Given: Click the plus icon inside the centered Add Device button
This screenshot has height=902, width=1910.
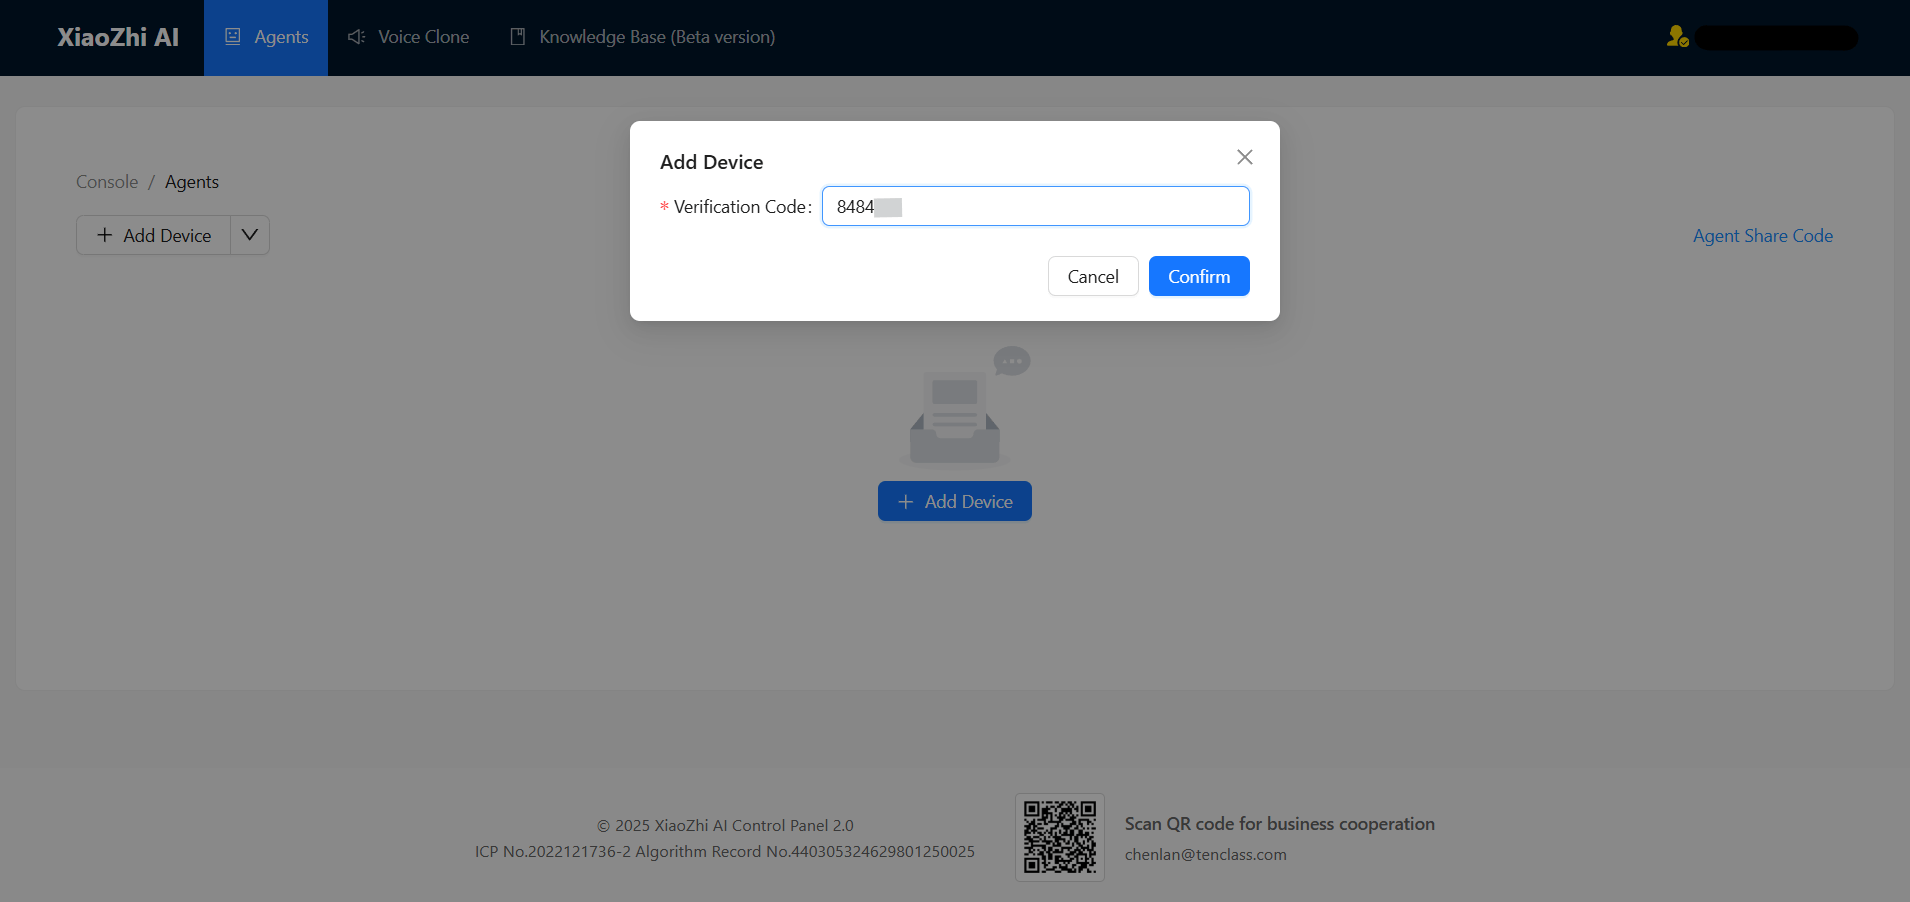Looking at the screenshot, I should [906, 500].
